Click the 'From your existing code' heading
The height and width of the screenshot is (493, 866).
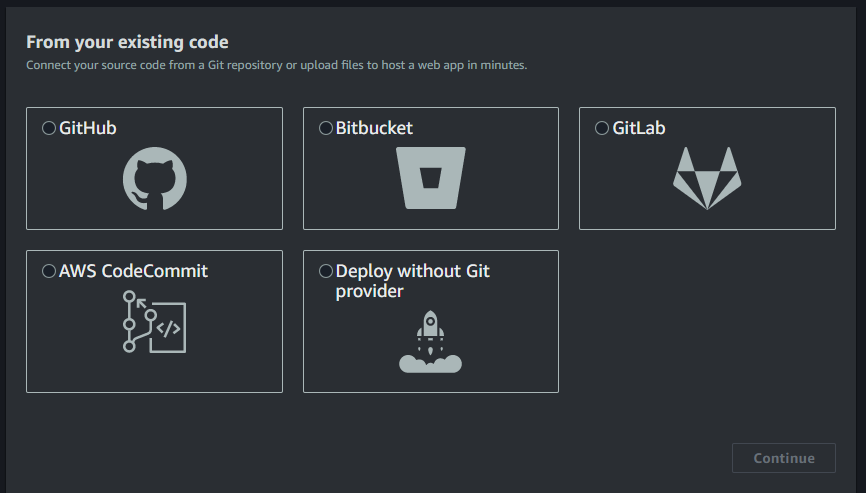click(x=128, y=42)
